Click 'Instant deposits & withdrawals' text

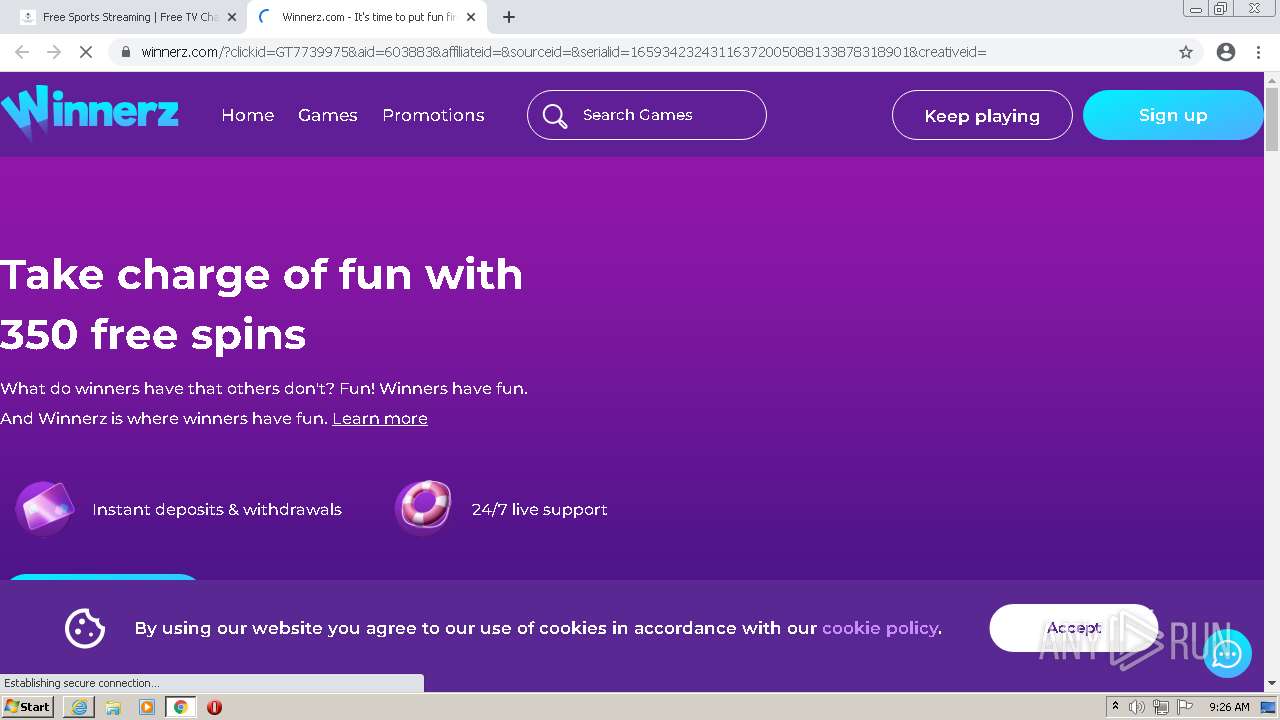pyautogui.click(x=217, y=509)
